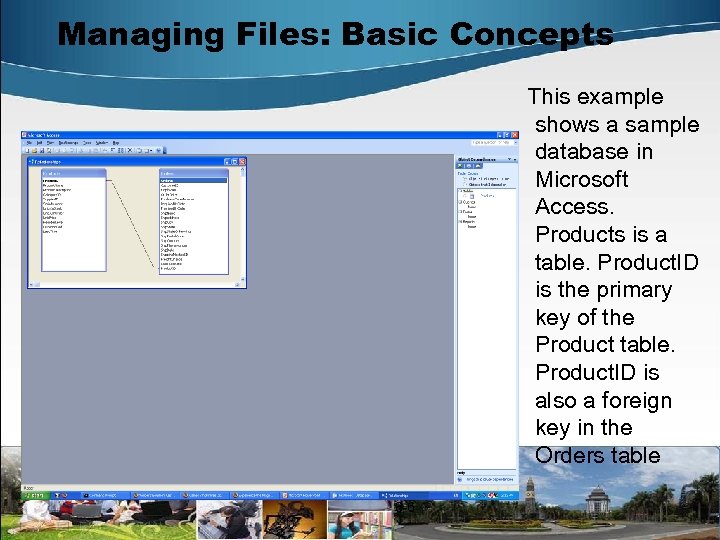Viewport: 720px width, 540px height.
Task: Select highlighted OrderID field in Orders table
Action: [193, 180]
